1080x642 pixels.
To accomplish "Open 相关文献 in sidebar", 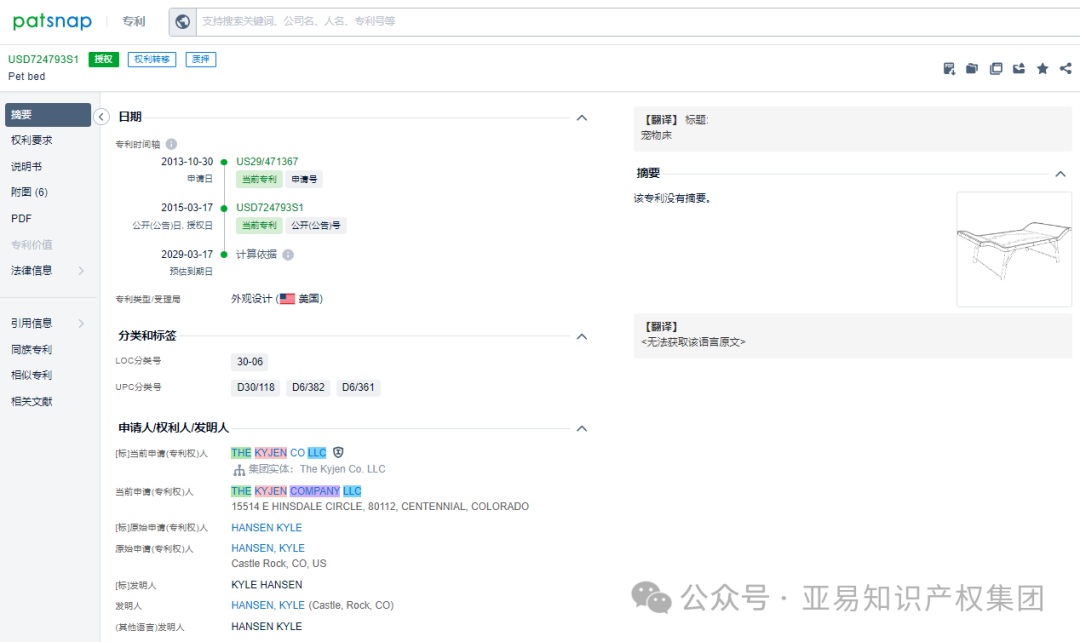I will [32, 402].
